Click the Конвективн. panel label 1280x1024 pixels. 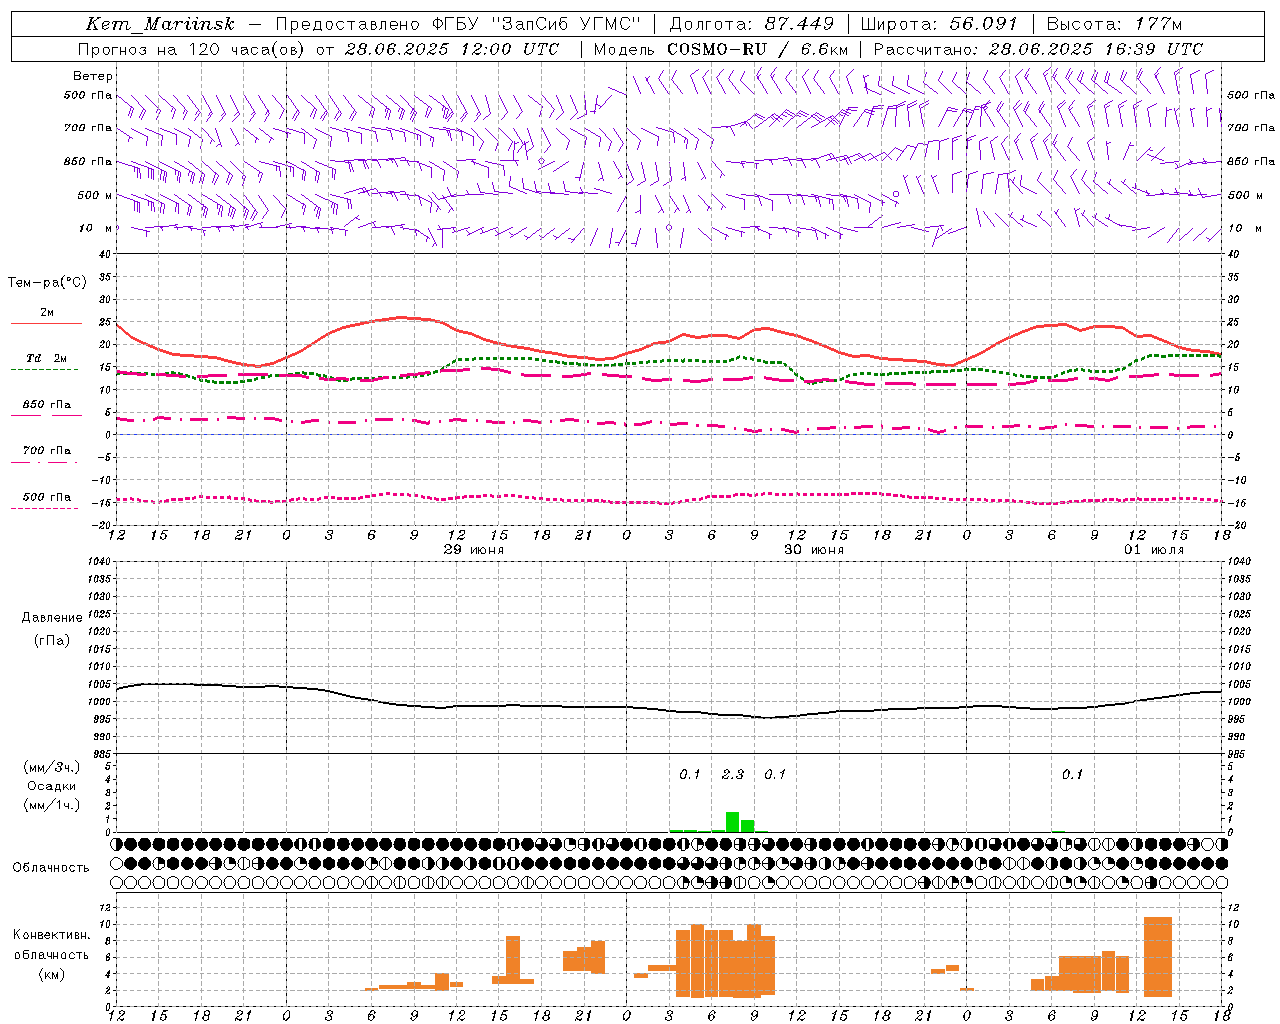tap(51, 935)
